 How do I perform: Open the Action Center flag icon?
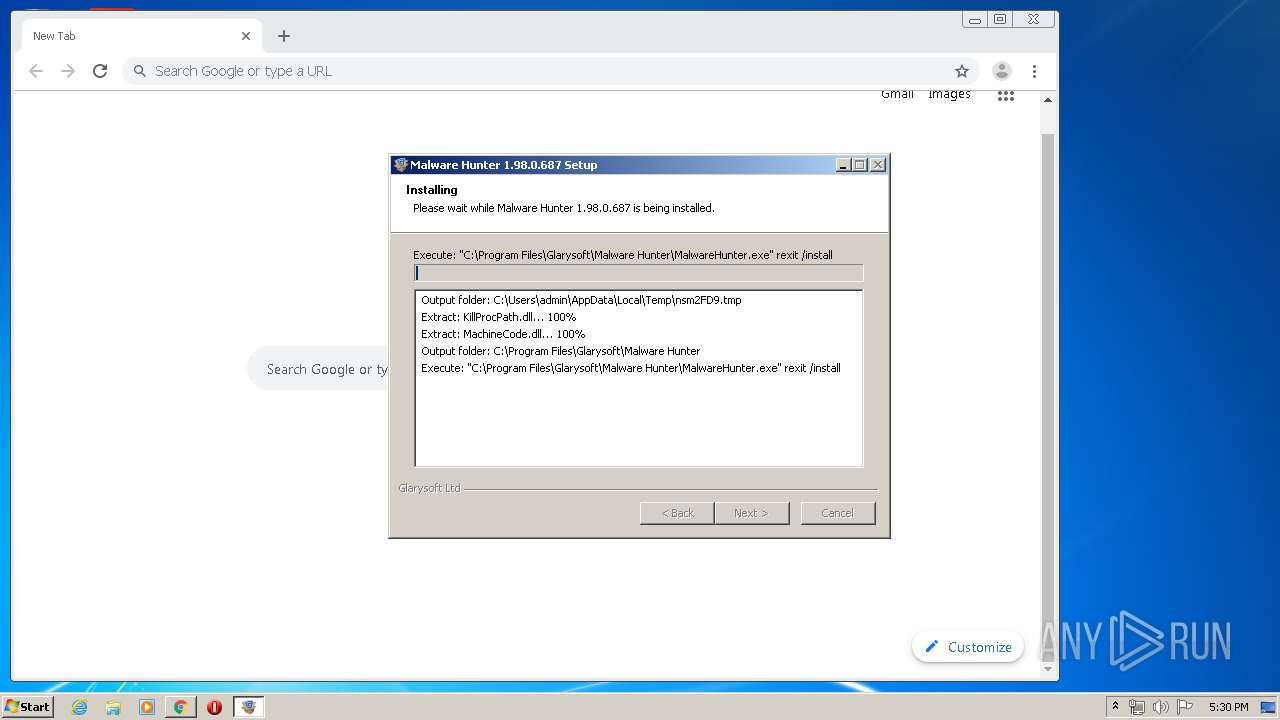tap(1185, 707)
